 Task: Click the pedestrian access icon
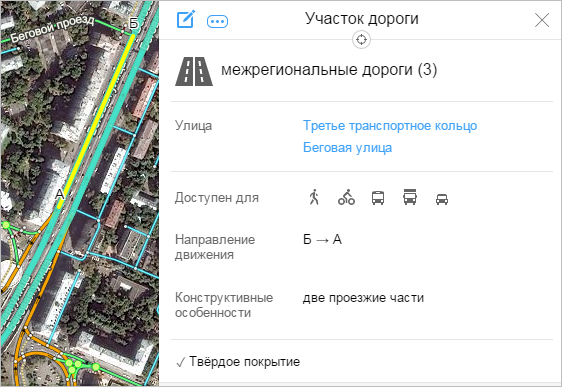pos(314,197)
